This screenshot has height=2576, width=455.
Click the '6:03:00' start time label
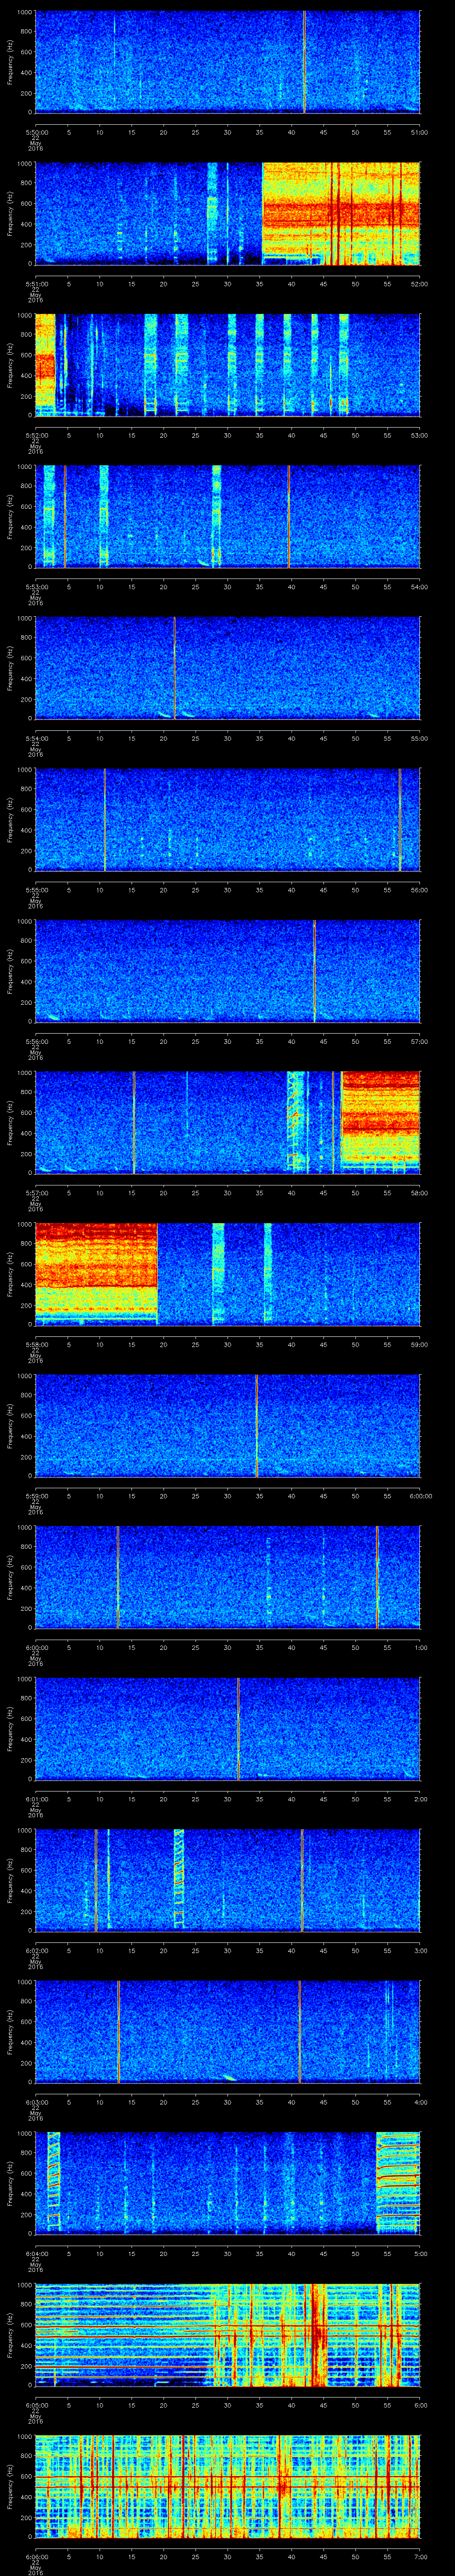[x=36, y=2102]
